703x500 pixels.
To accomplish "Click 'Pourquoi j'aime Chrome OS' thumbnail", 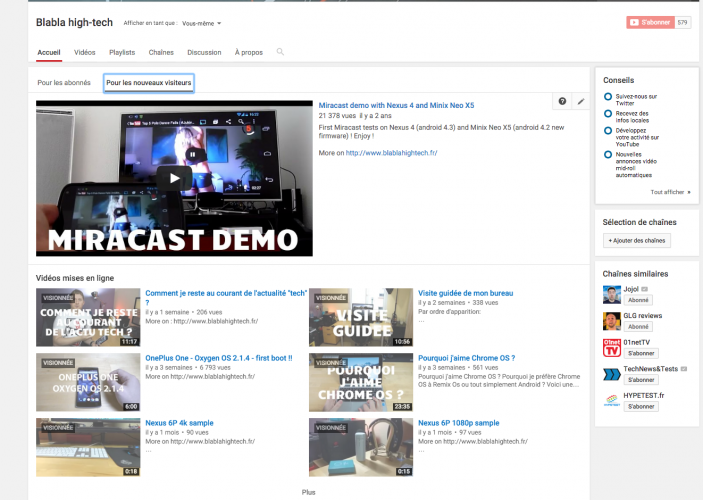I will coord(361,382).
